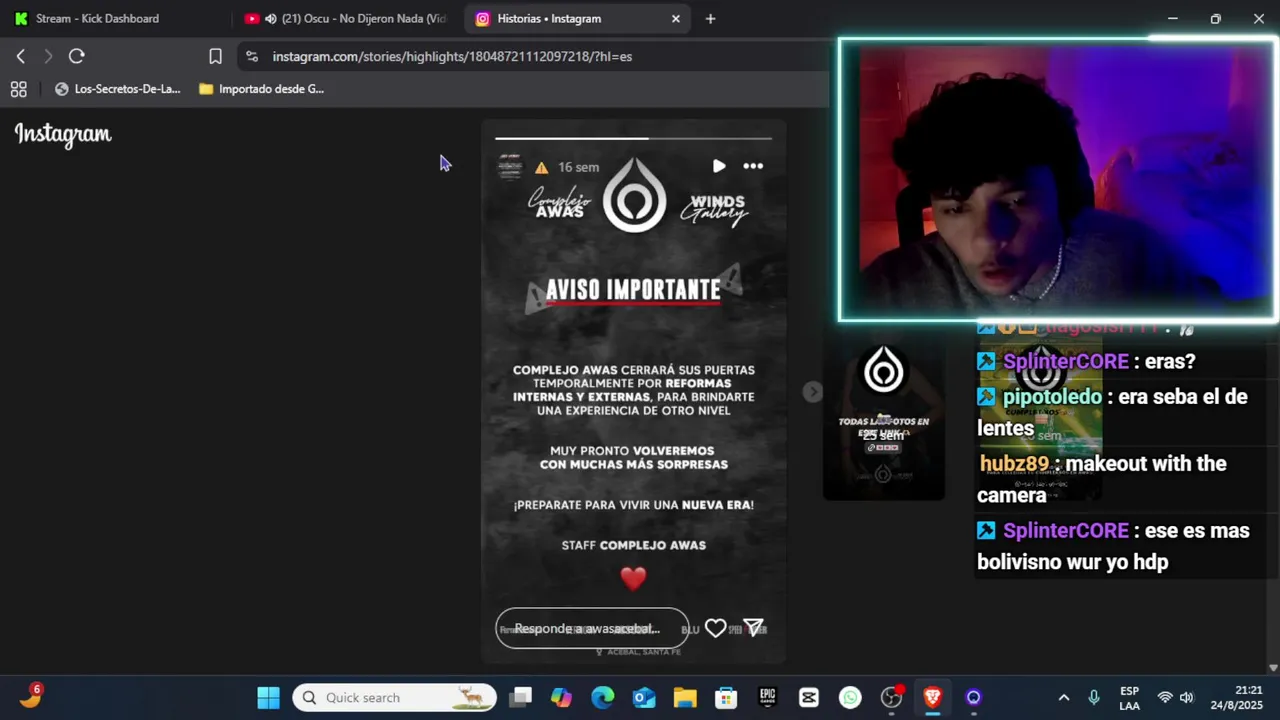
Task: Open OBS Studio from taskbar
Action: click(x=891, y=697)
